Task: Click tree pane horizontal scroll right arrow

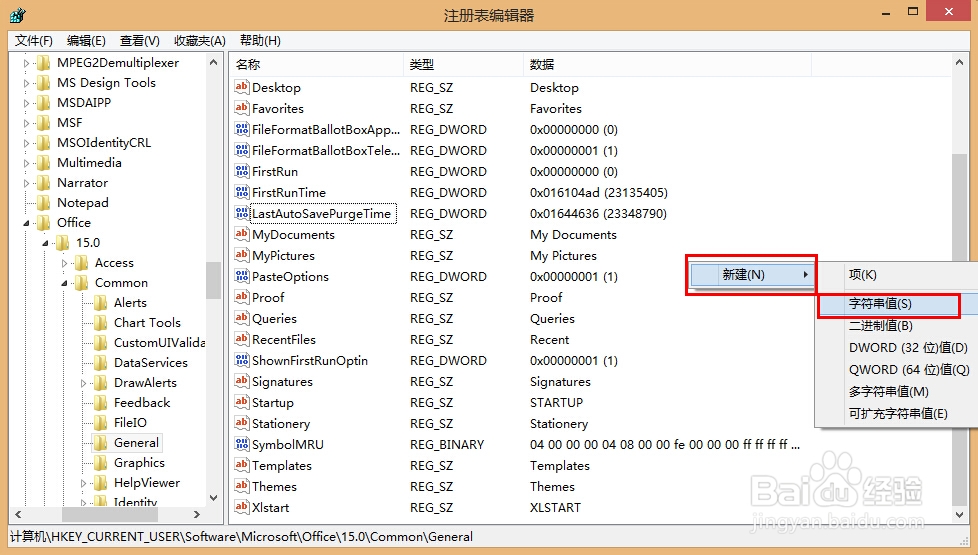Action: [x=196, y=514]
